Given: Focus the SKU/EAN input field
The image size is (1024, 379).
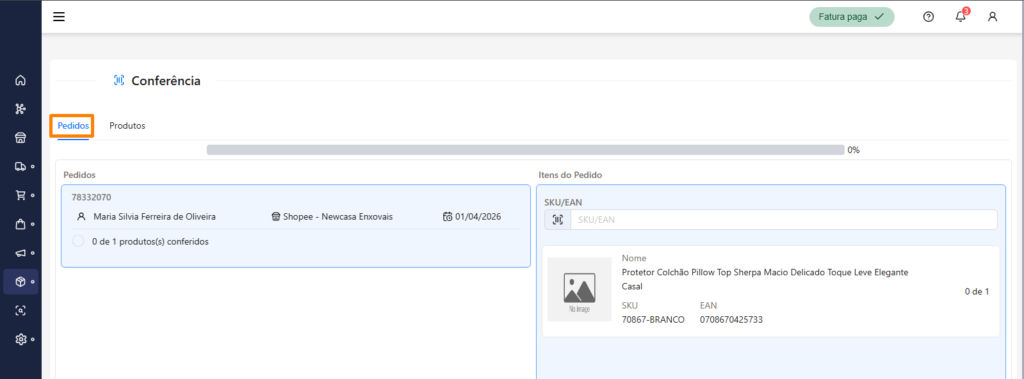Looking at the screenshot, I should (x=784, y=220).
